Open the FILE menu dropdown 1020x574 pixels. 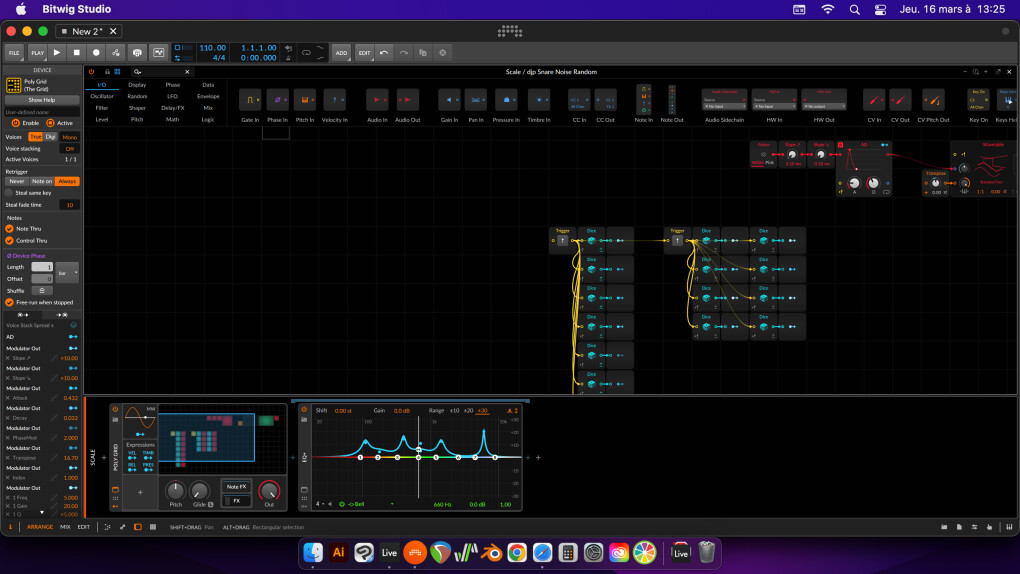click(14, 52)
